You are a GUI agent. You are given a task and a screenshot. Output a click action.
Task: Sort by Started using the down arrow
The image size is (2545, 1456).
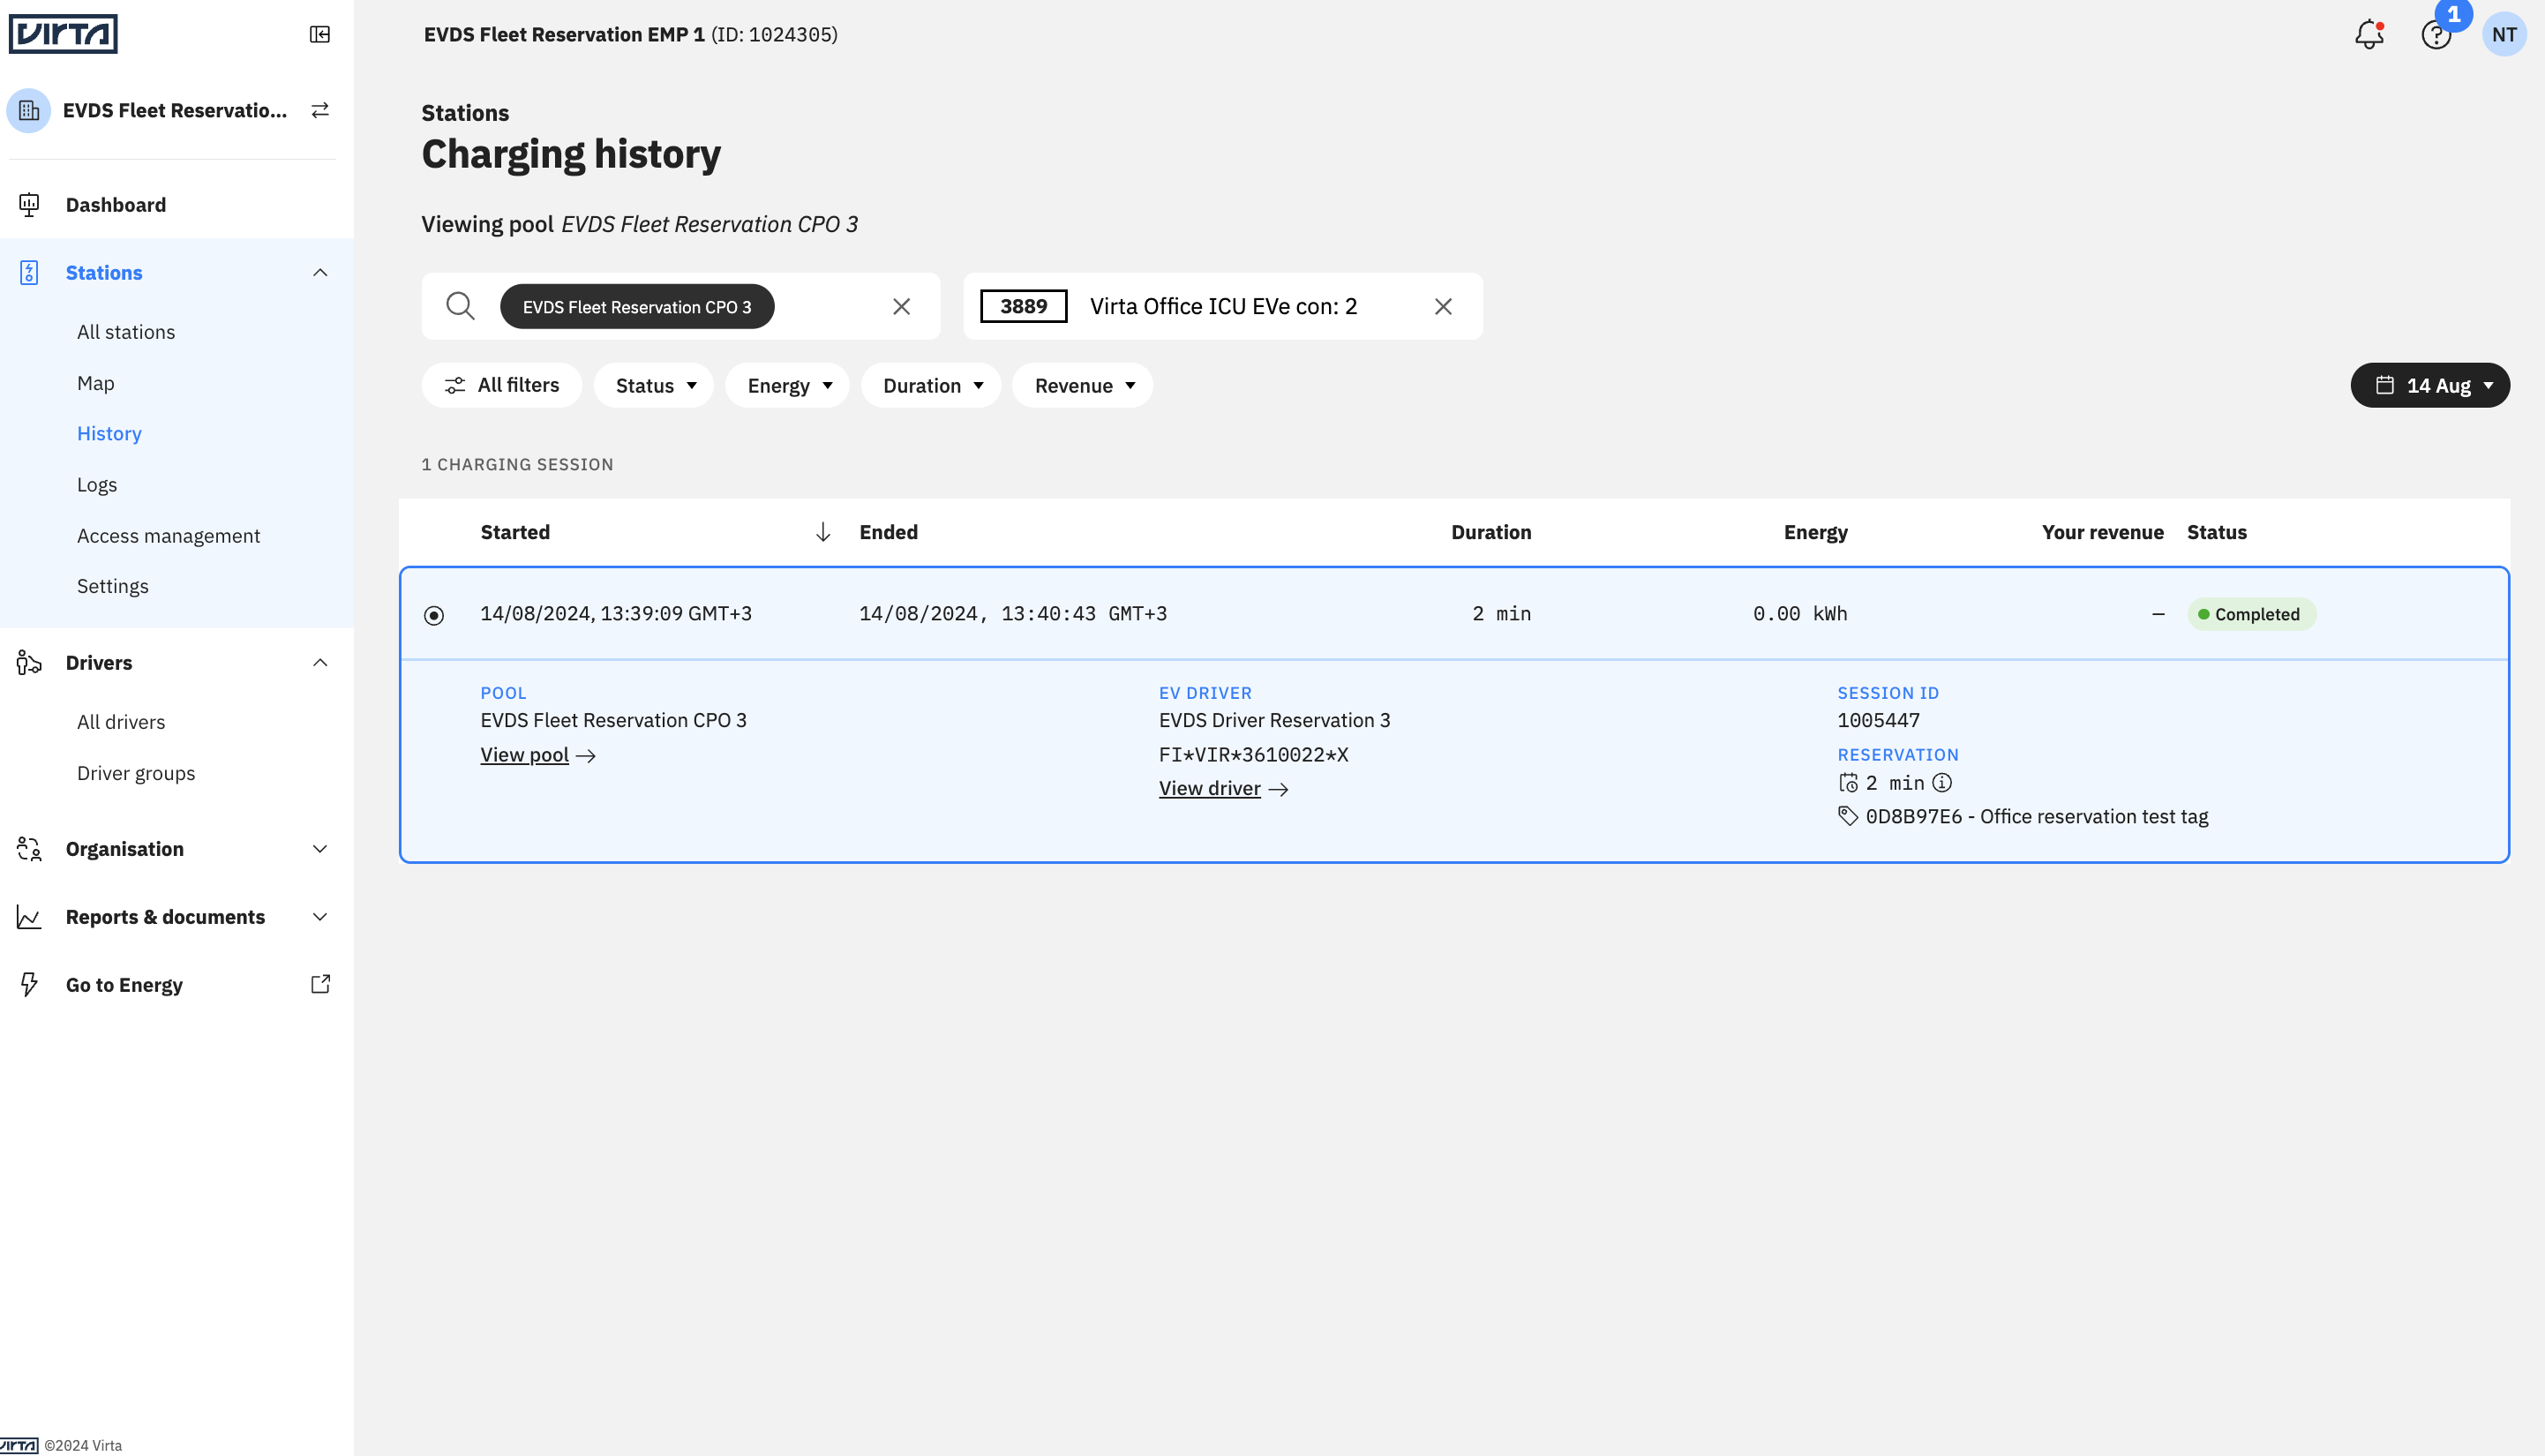click(x=823, y=532)
